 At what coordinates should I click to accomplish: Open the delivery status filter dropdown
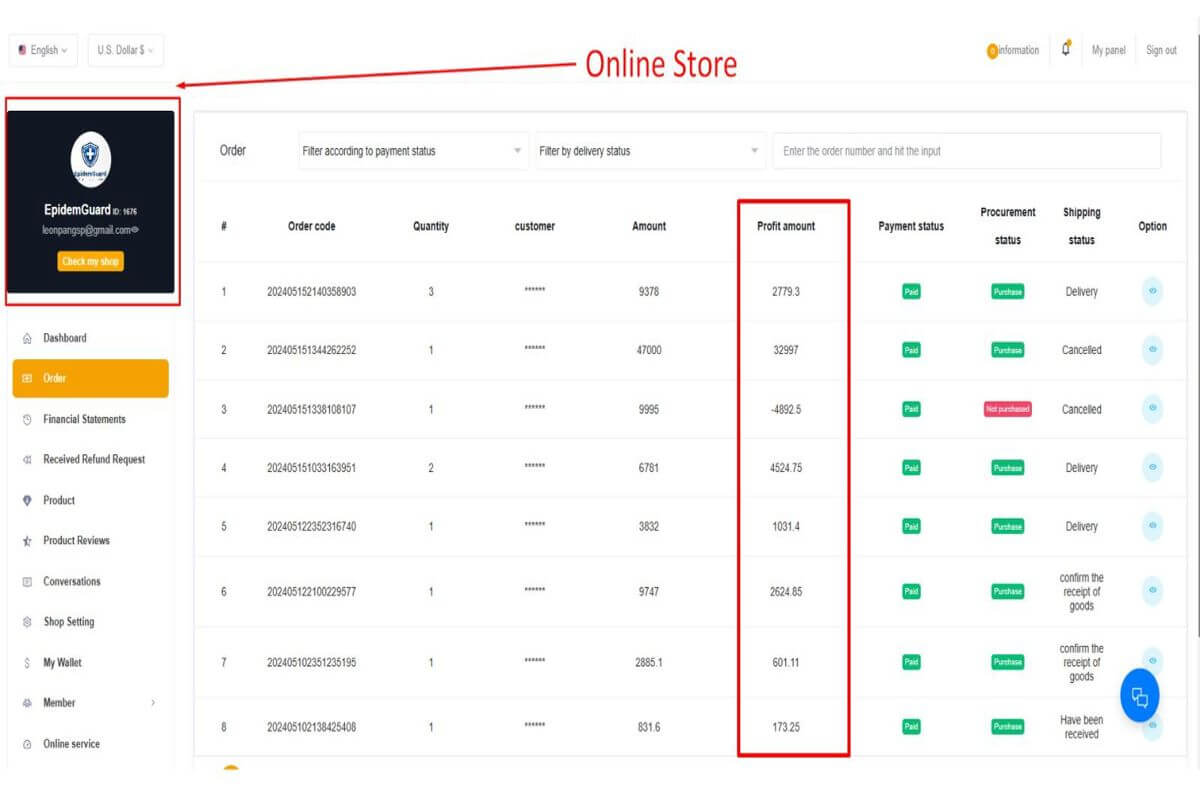point(648,150)
